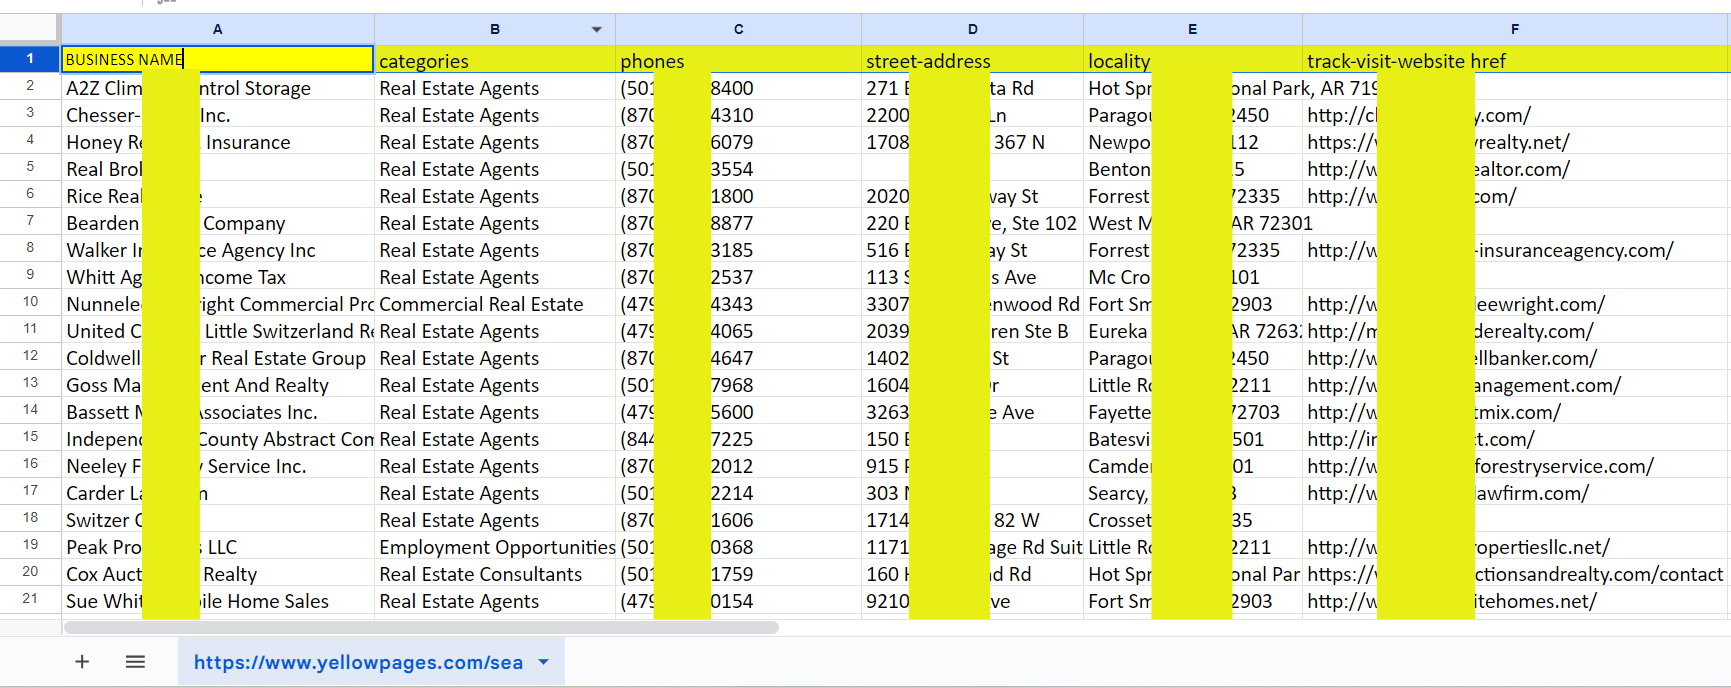This screenshot has width=1731, height=688.
Task: Select column C header
Action: point(738,30)
